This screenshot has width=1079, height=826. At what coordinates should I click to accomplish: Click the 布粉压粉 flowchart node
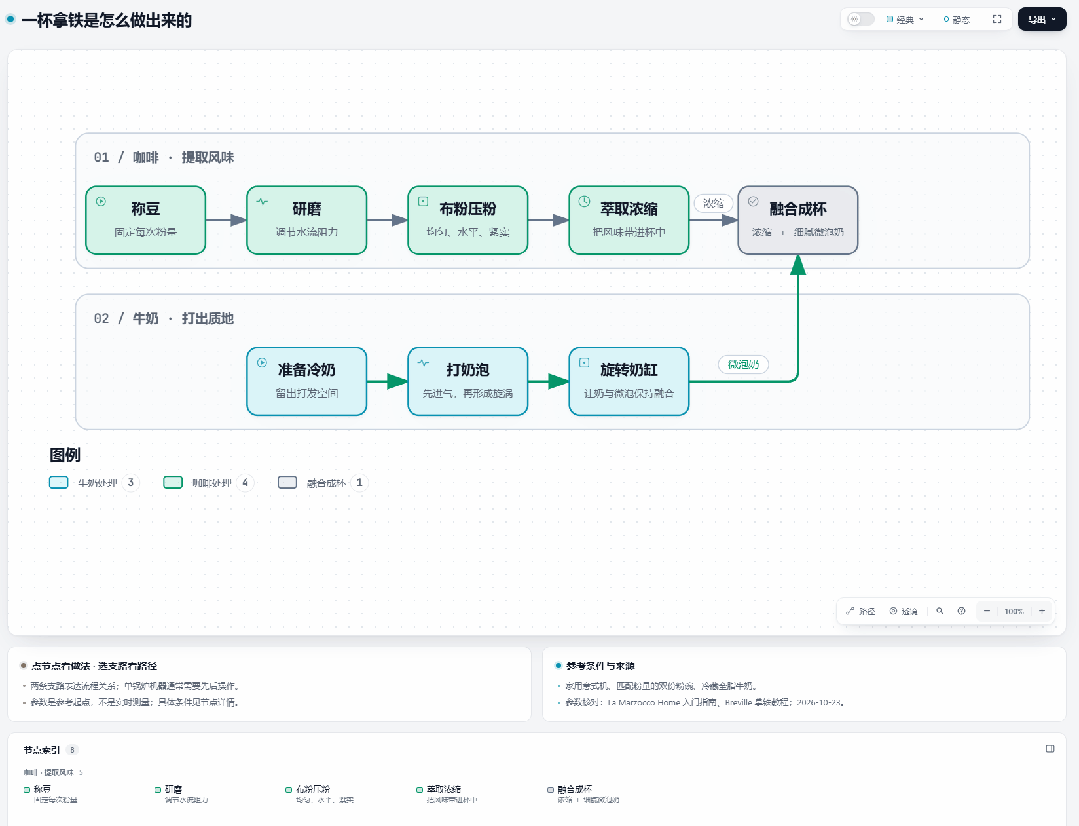(468, 220)
